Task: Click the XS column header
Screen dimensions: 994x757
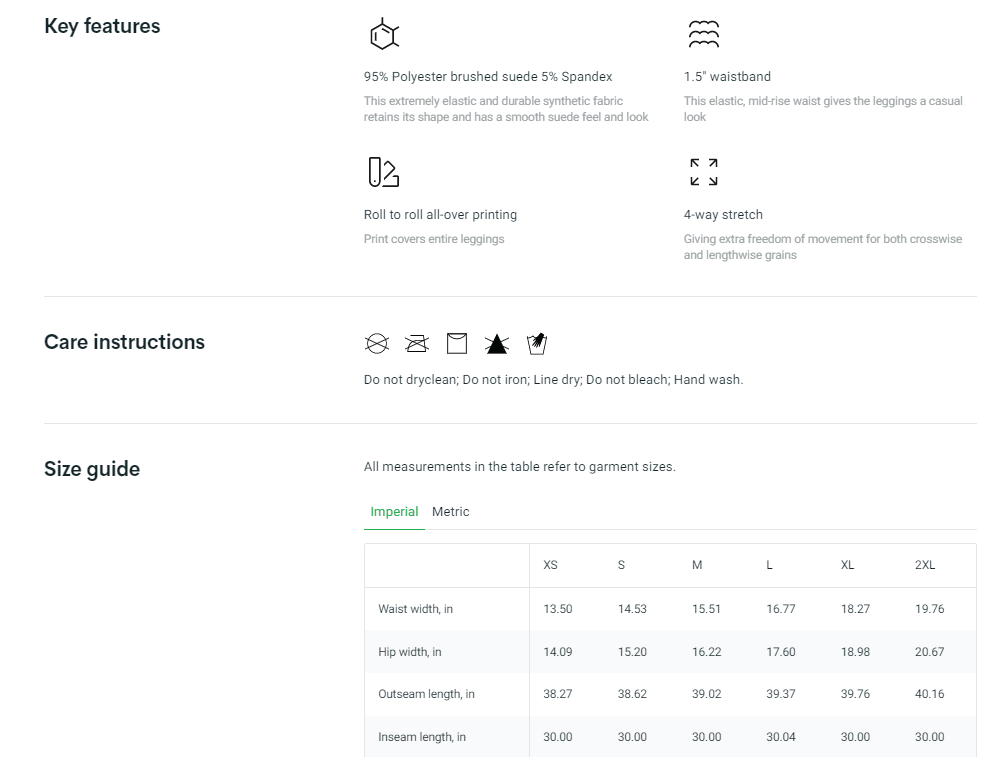Action: pyautogui.click(x=550, y=565)
